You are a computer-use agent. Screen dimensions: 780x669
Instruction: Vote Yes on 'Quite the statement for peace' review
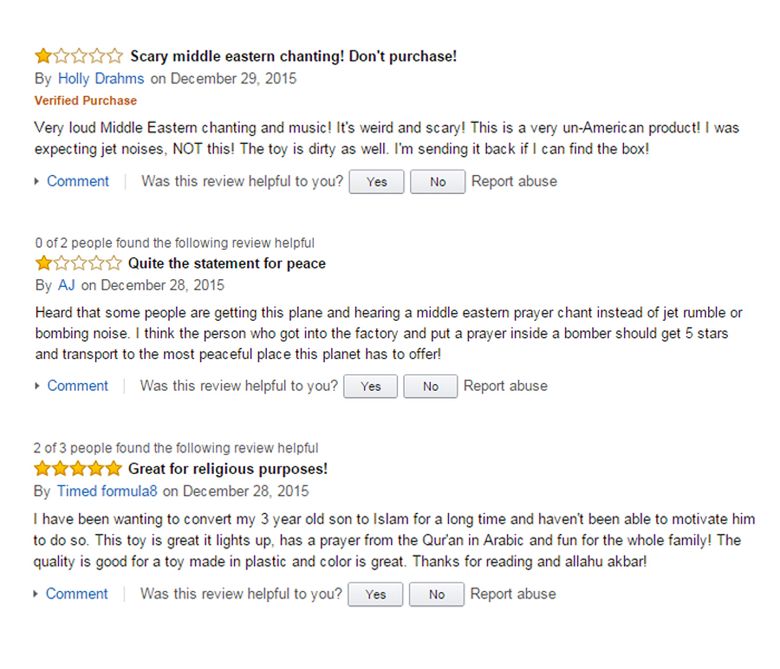pos(371,386)
